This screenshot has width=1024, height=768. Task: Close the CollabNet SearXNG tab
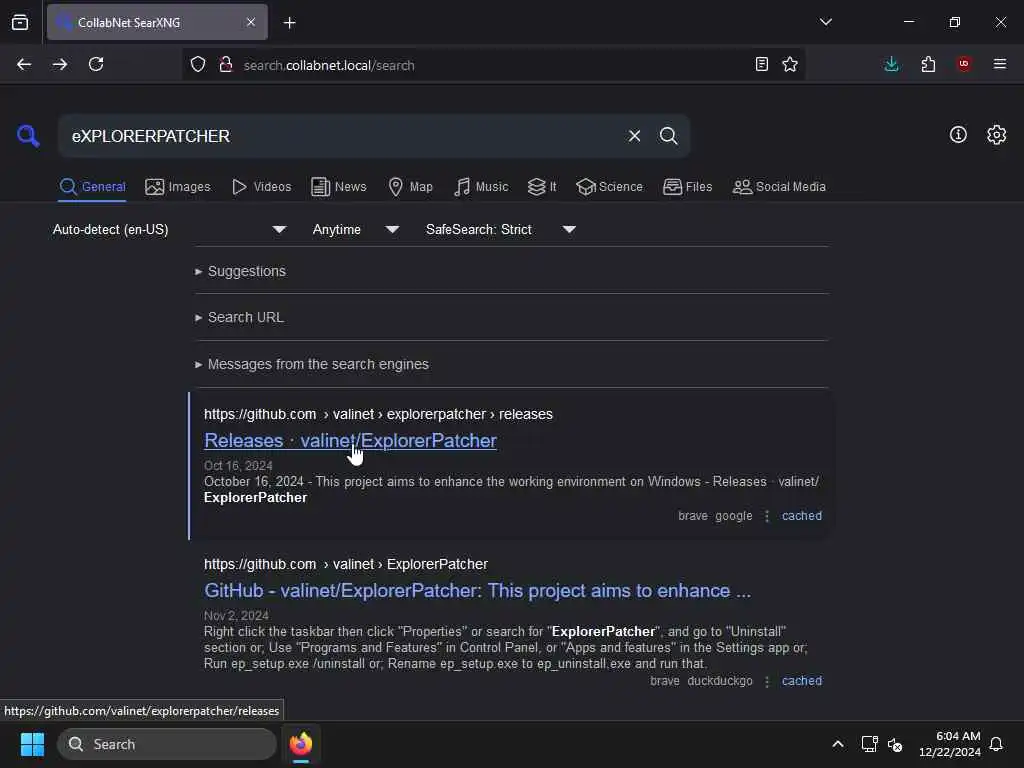251,22
